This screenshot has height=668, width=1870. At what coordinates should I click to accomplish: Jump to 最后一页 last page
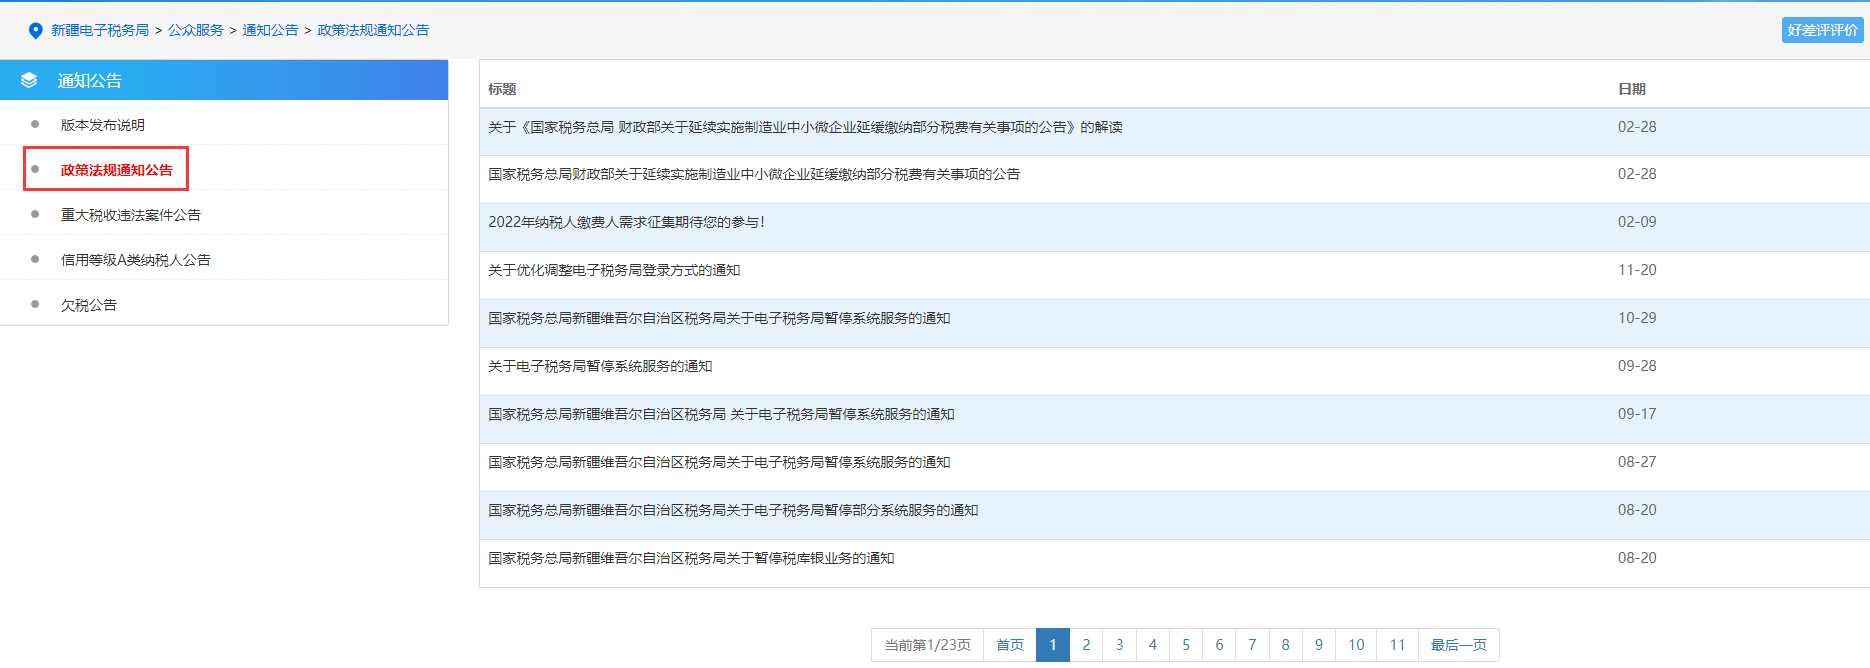pyautogui.click(x=1458, y=645)
